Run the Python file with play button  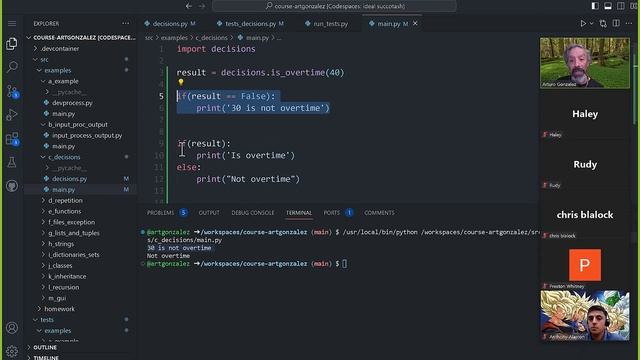coord(583,24)
